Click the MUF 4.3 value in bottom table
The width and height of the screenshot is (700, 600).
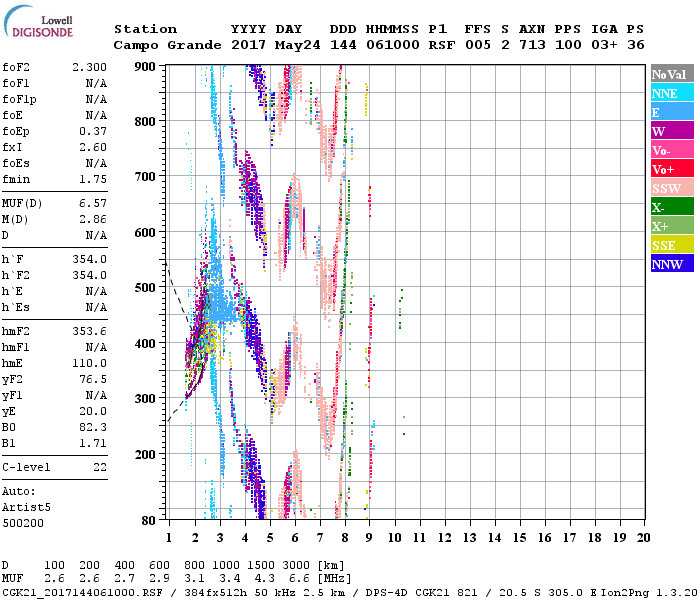pyautogui.click(x=264, y=579)
